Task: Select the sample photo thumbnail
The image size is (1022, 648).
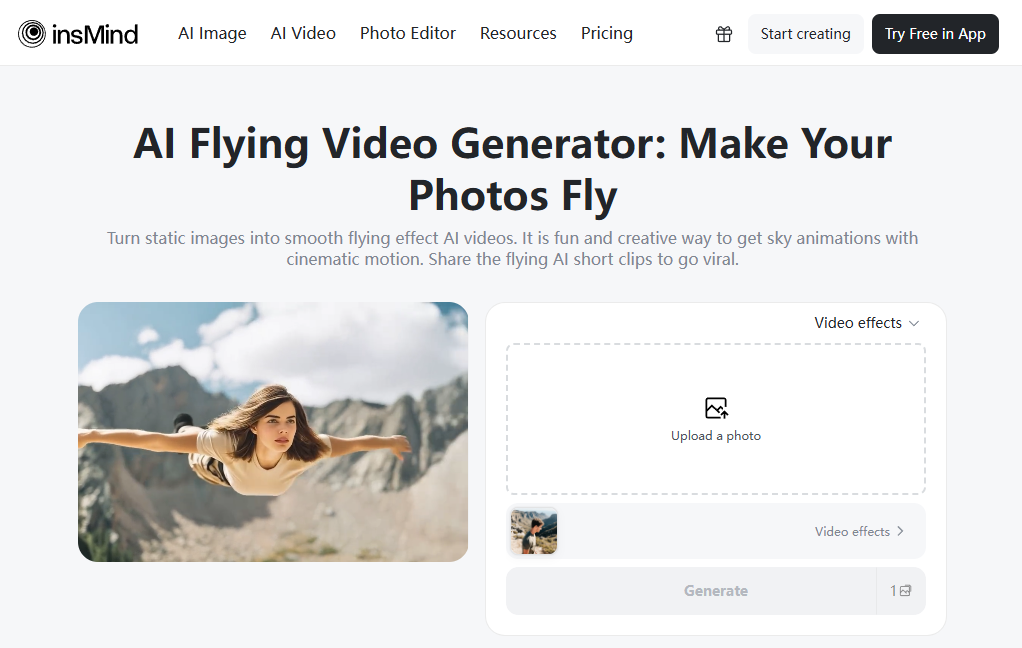Action: click(533, 531)
